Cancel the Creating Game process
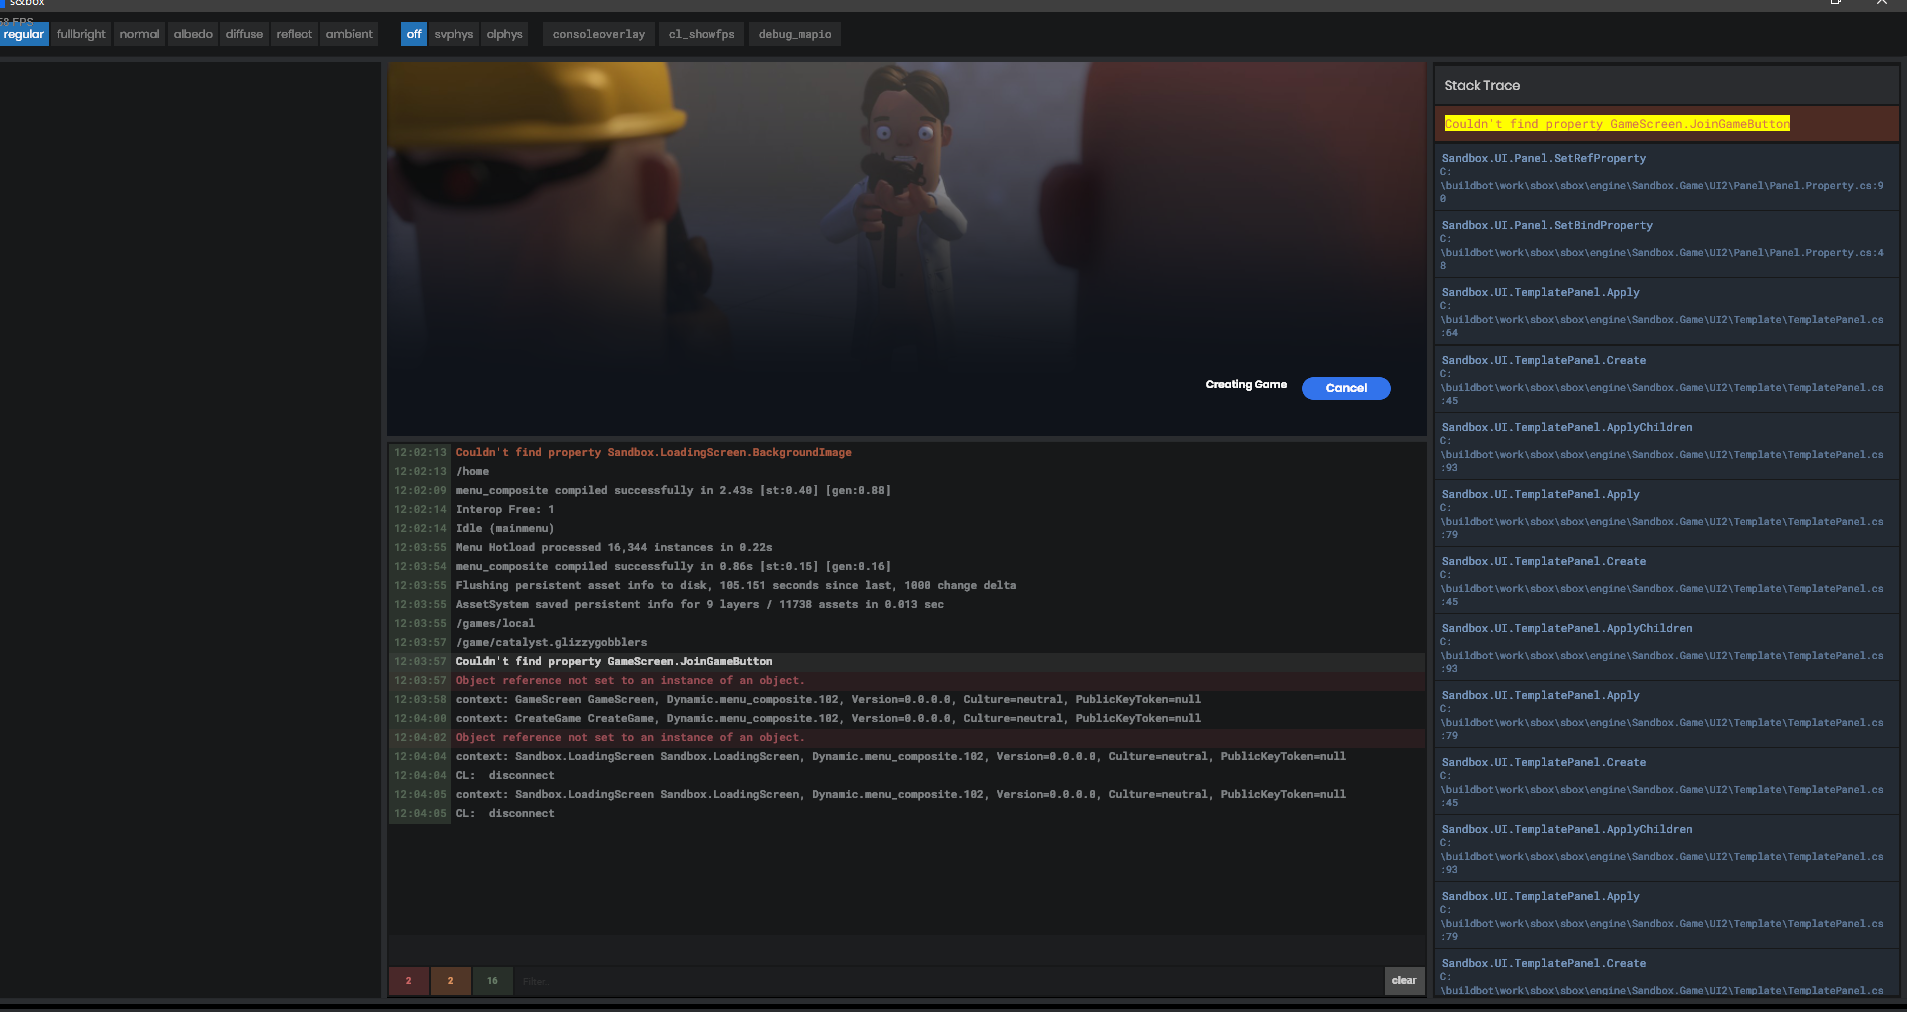1907x1012 pixels. pos(1345,388)
